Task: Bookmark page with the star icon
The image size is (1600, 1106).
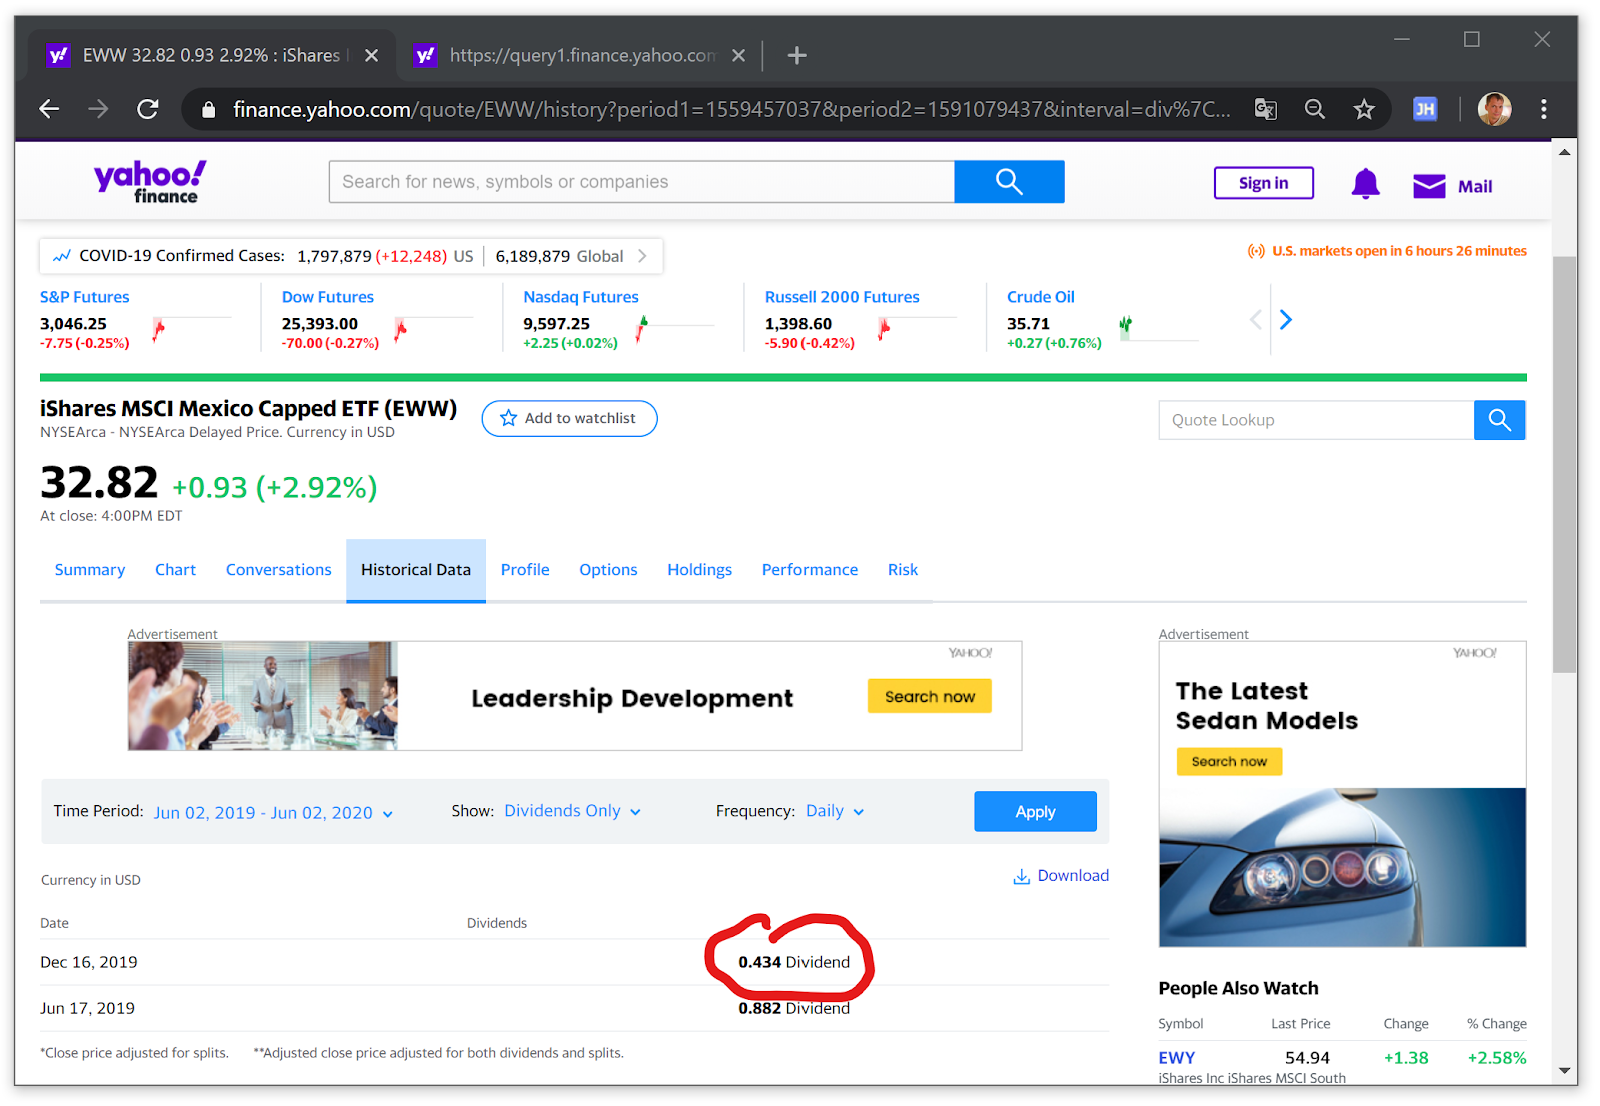Action: click(x=1364, y=109)
